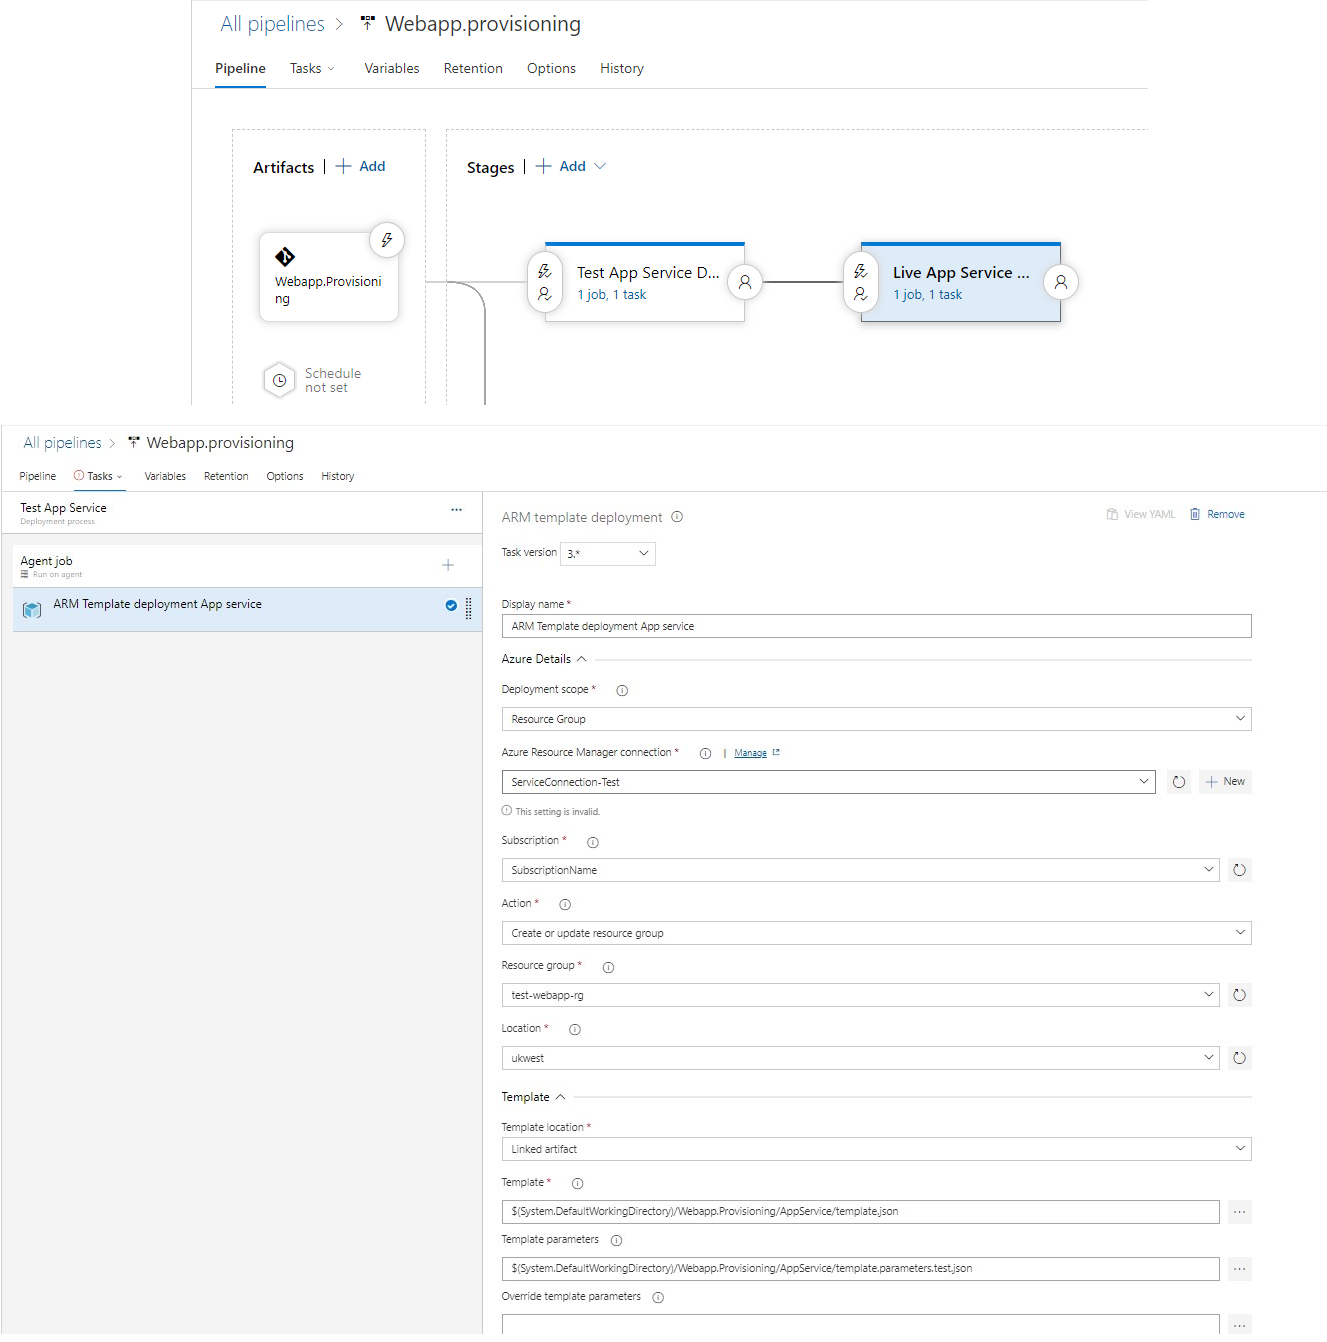The height and width of the screenshot is (1342, 1327).
Task: Click the continuous deployment trigger lightning icon on Webapp.Provisioning artifact
Action: coord(387,240)
